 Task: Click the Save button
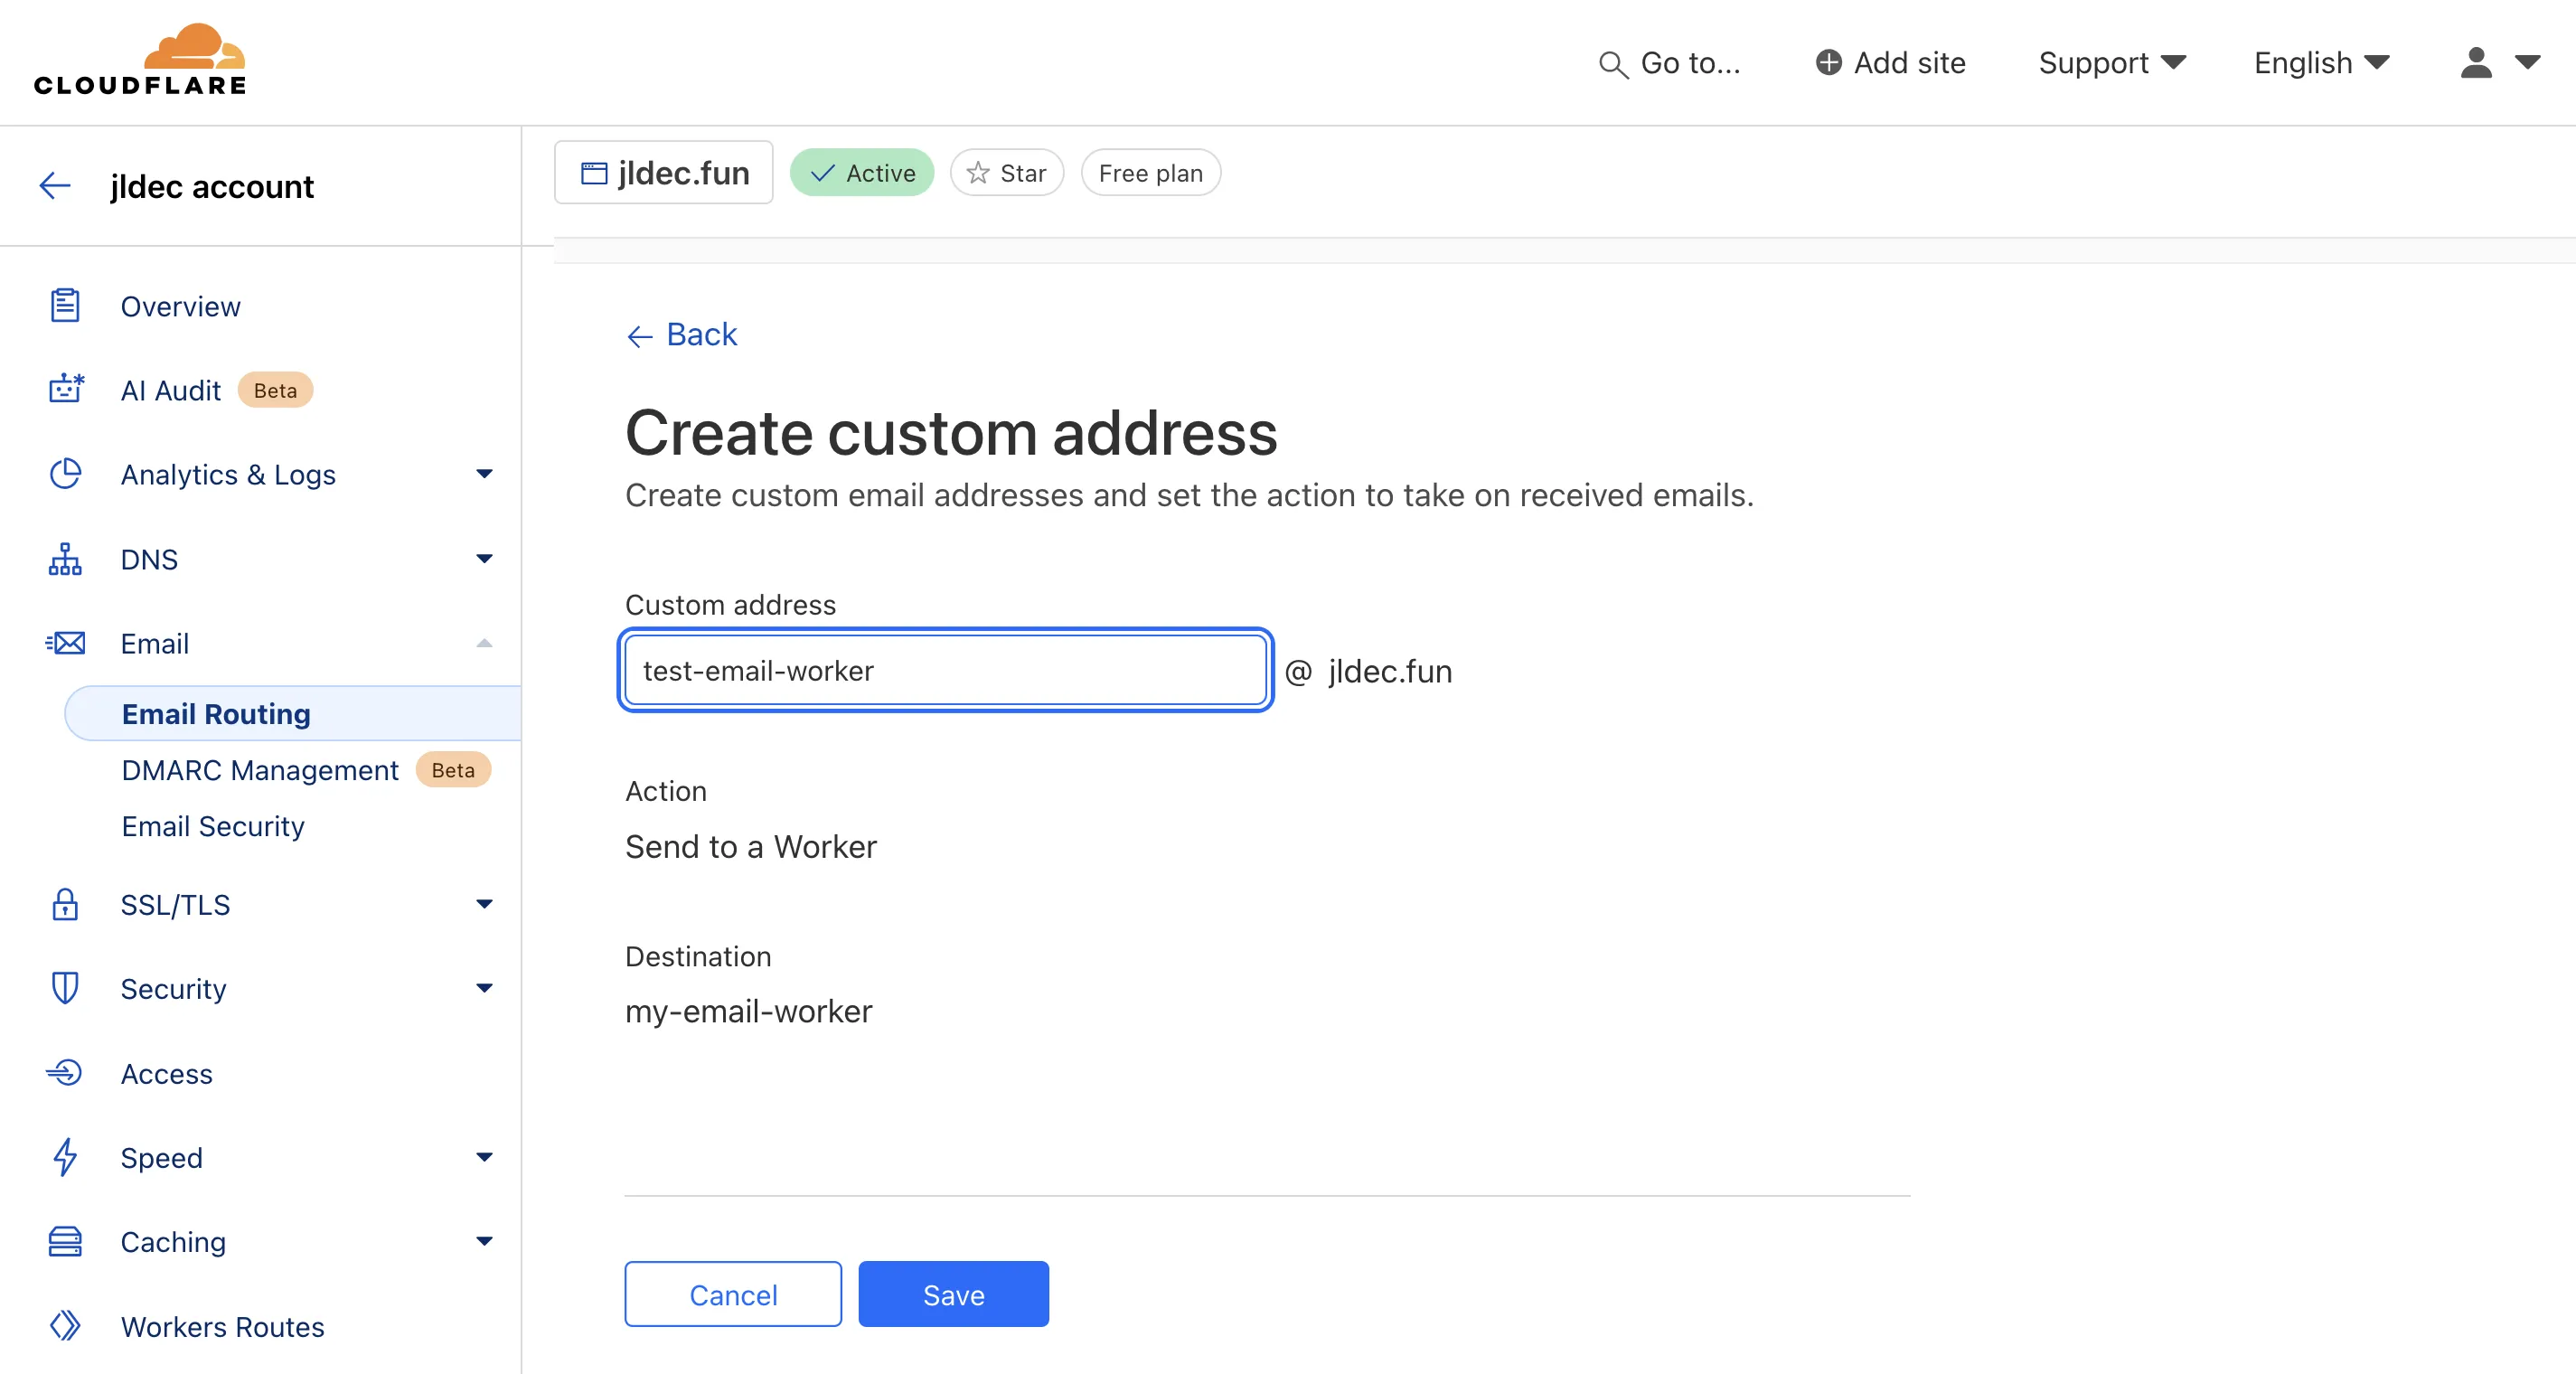point(954,1294)
